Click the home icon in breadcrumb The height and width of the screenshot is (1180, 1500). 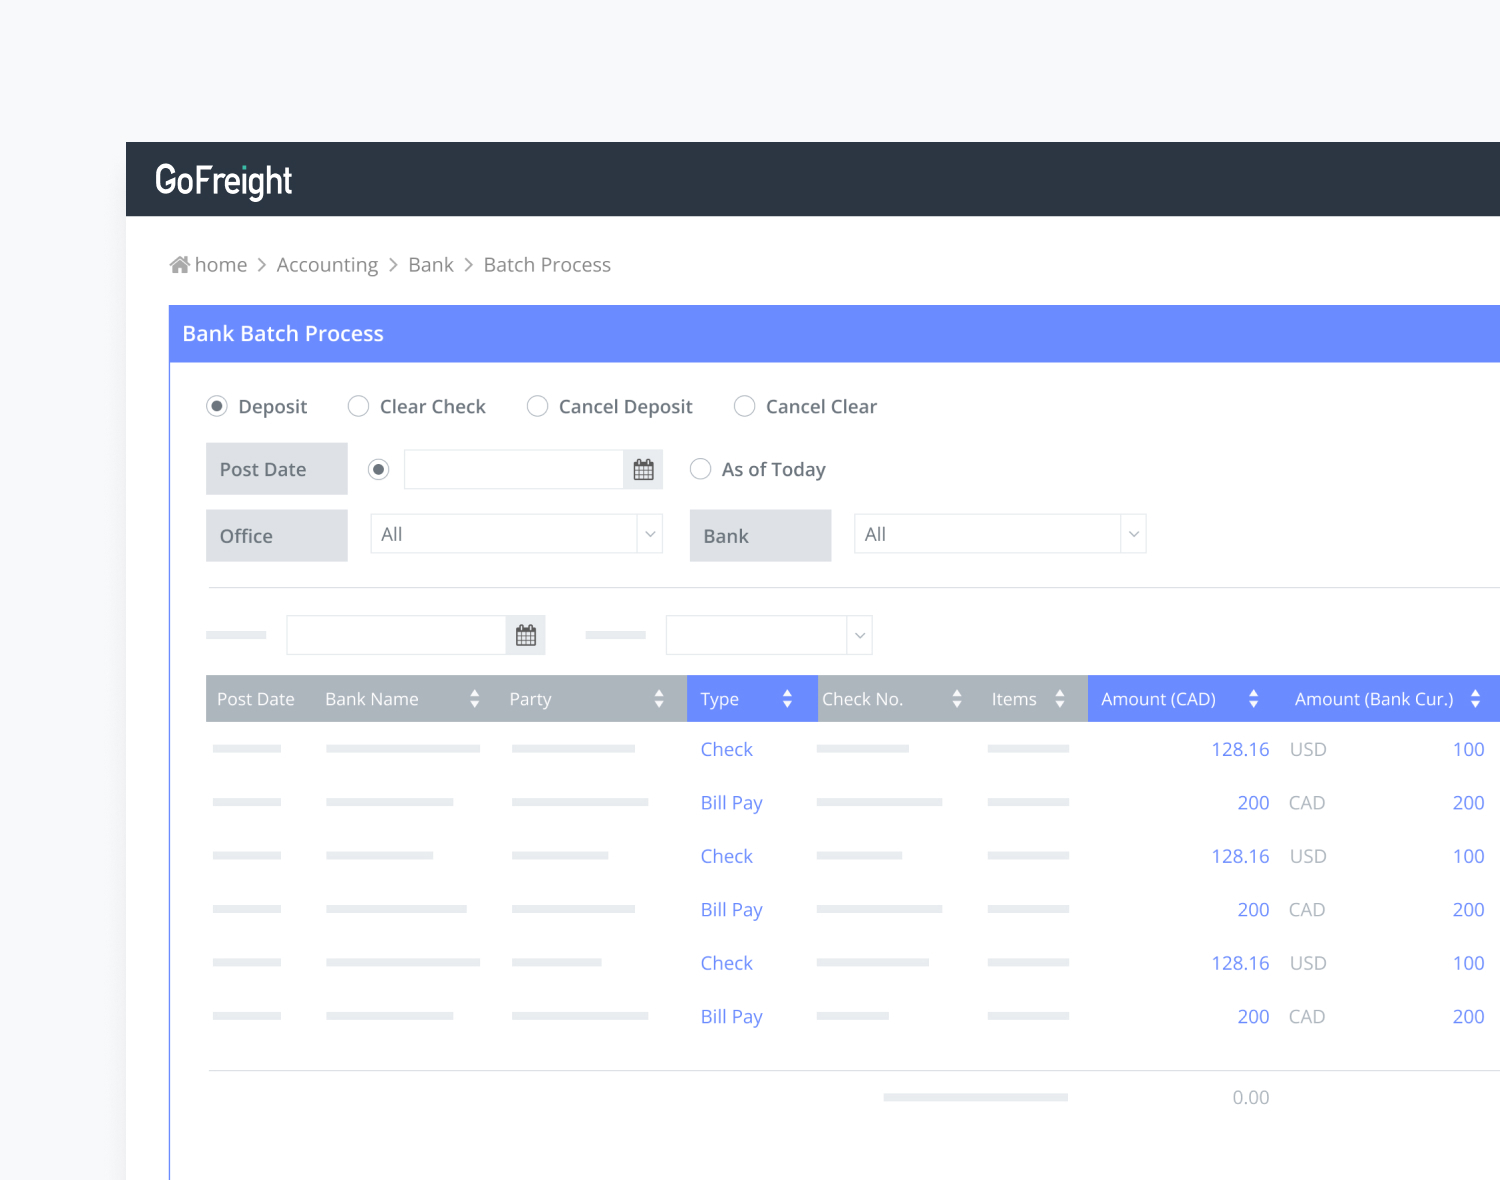click(x=179, y=265)
